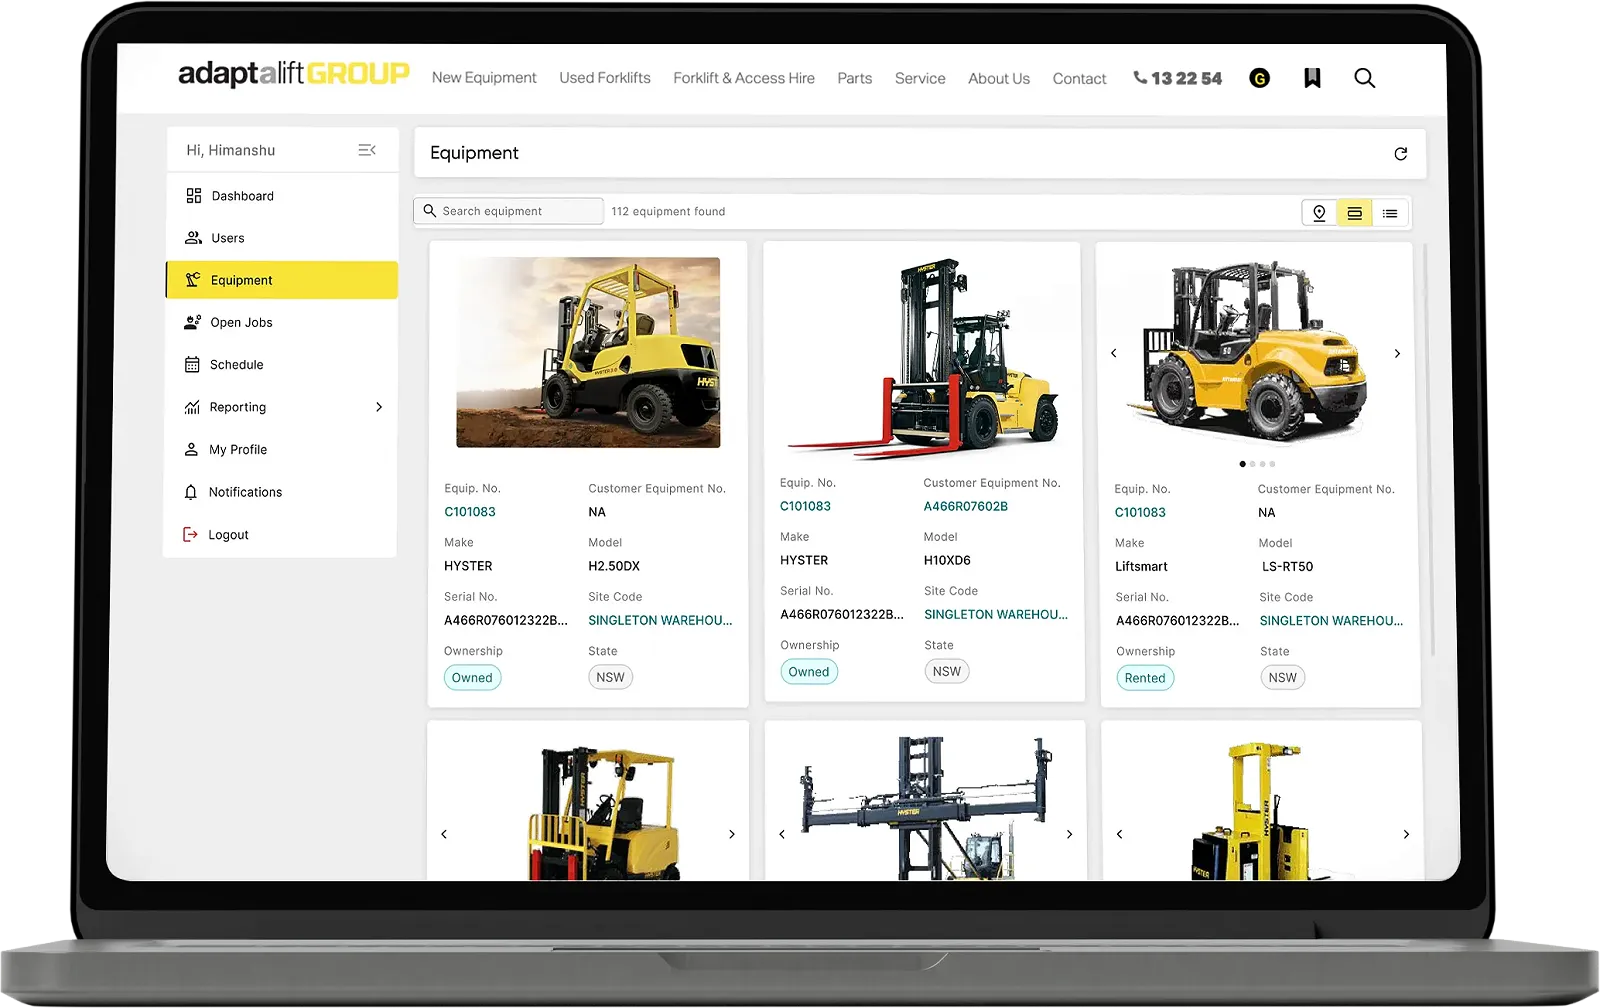
Task: Click the Dashboard grid icon
Action: tap(194, 196)
